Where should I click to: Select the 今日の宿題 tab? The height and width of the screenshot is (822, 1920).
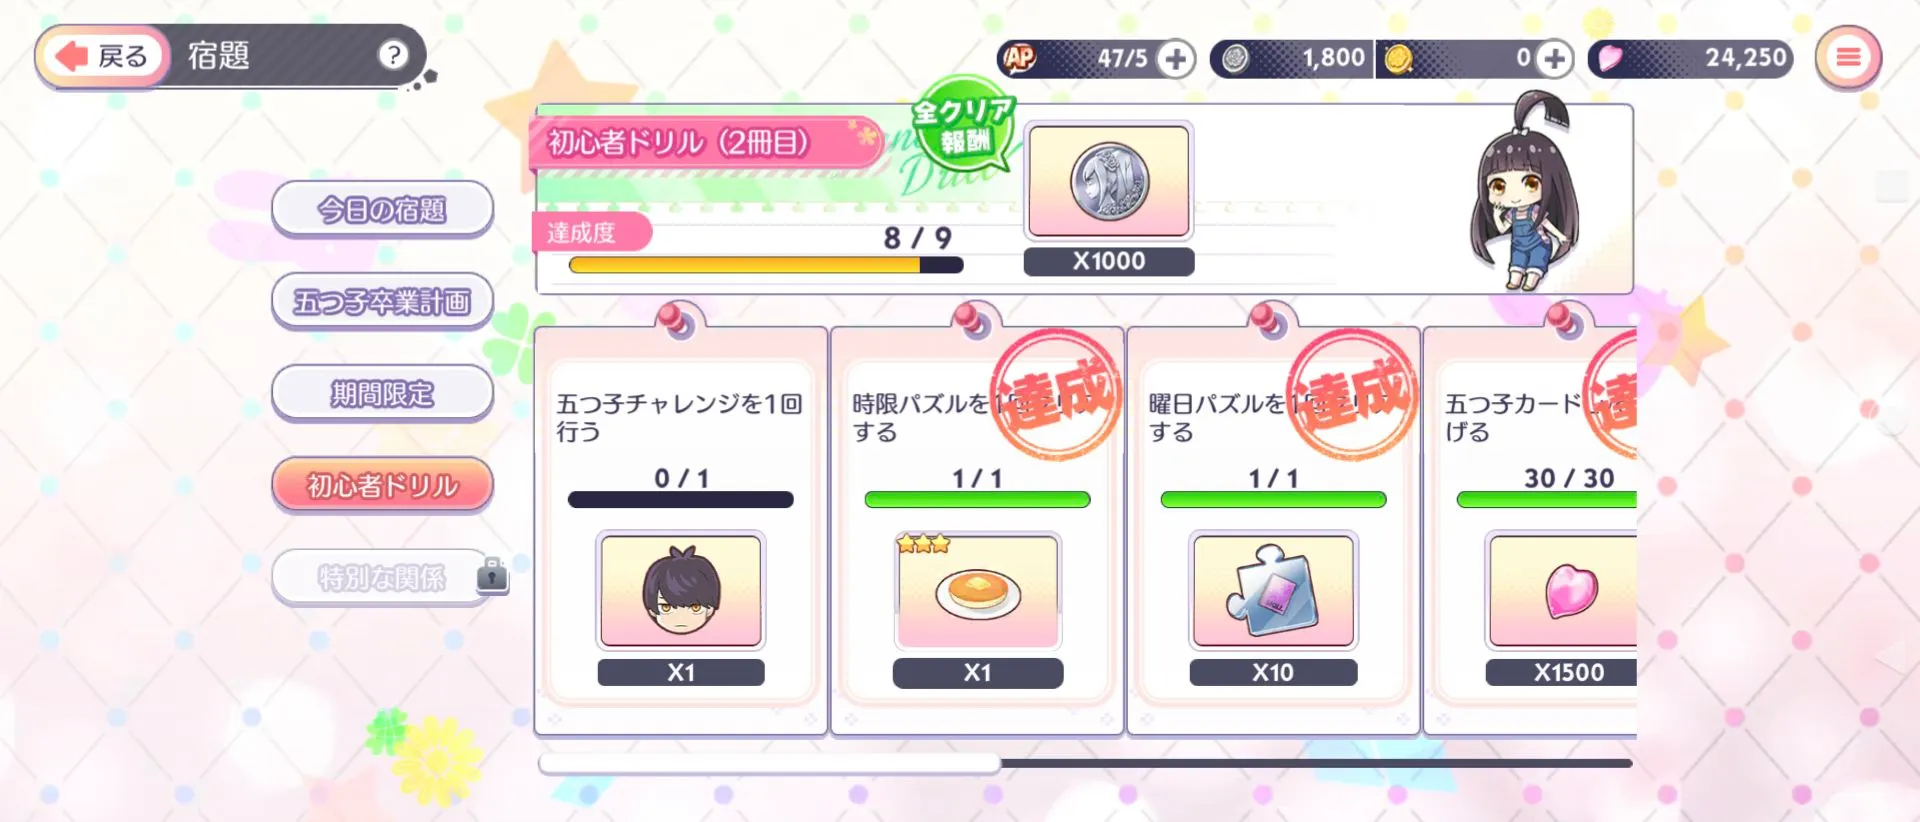click(382, 209)
